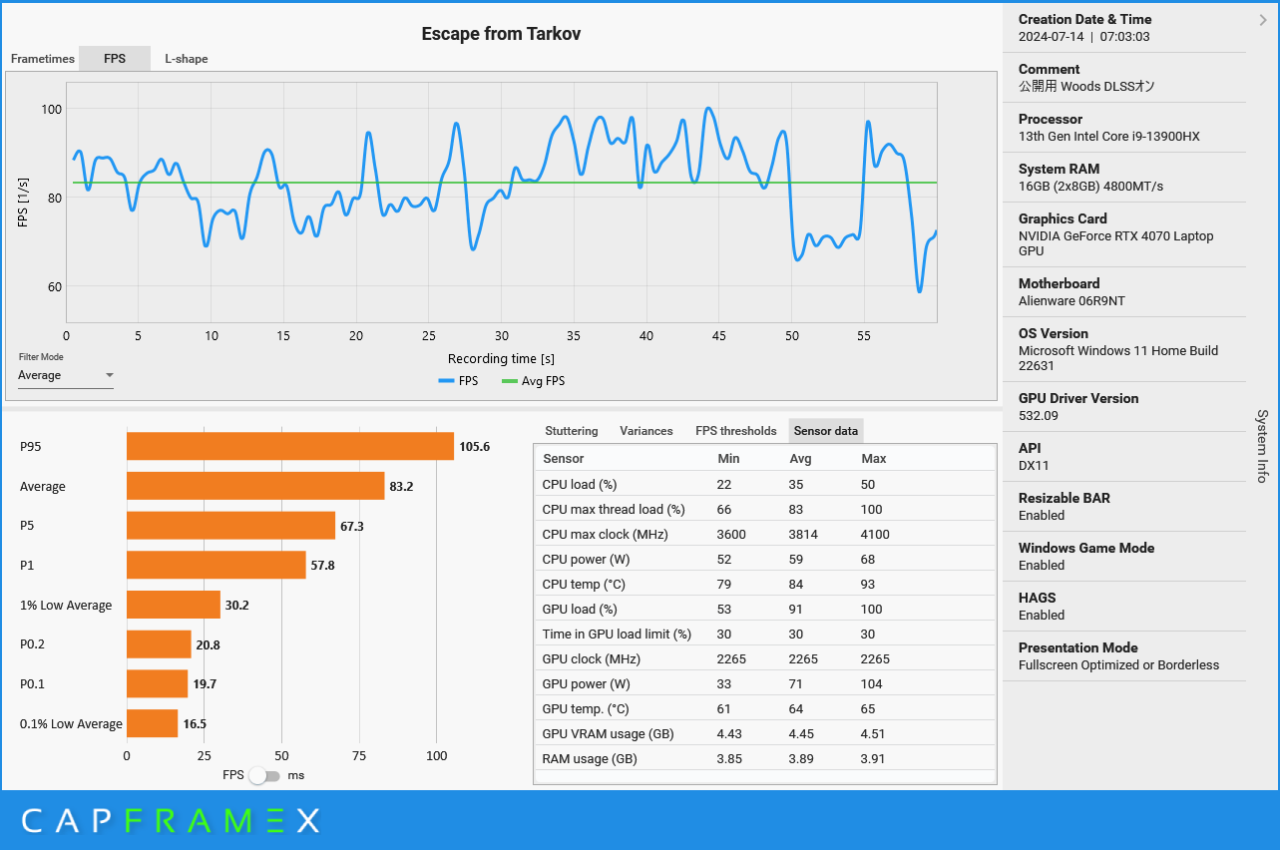This screenshot has height=850, width=1280.
Task: Toggle the FPS / ms switch
Action: (265, 775)
